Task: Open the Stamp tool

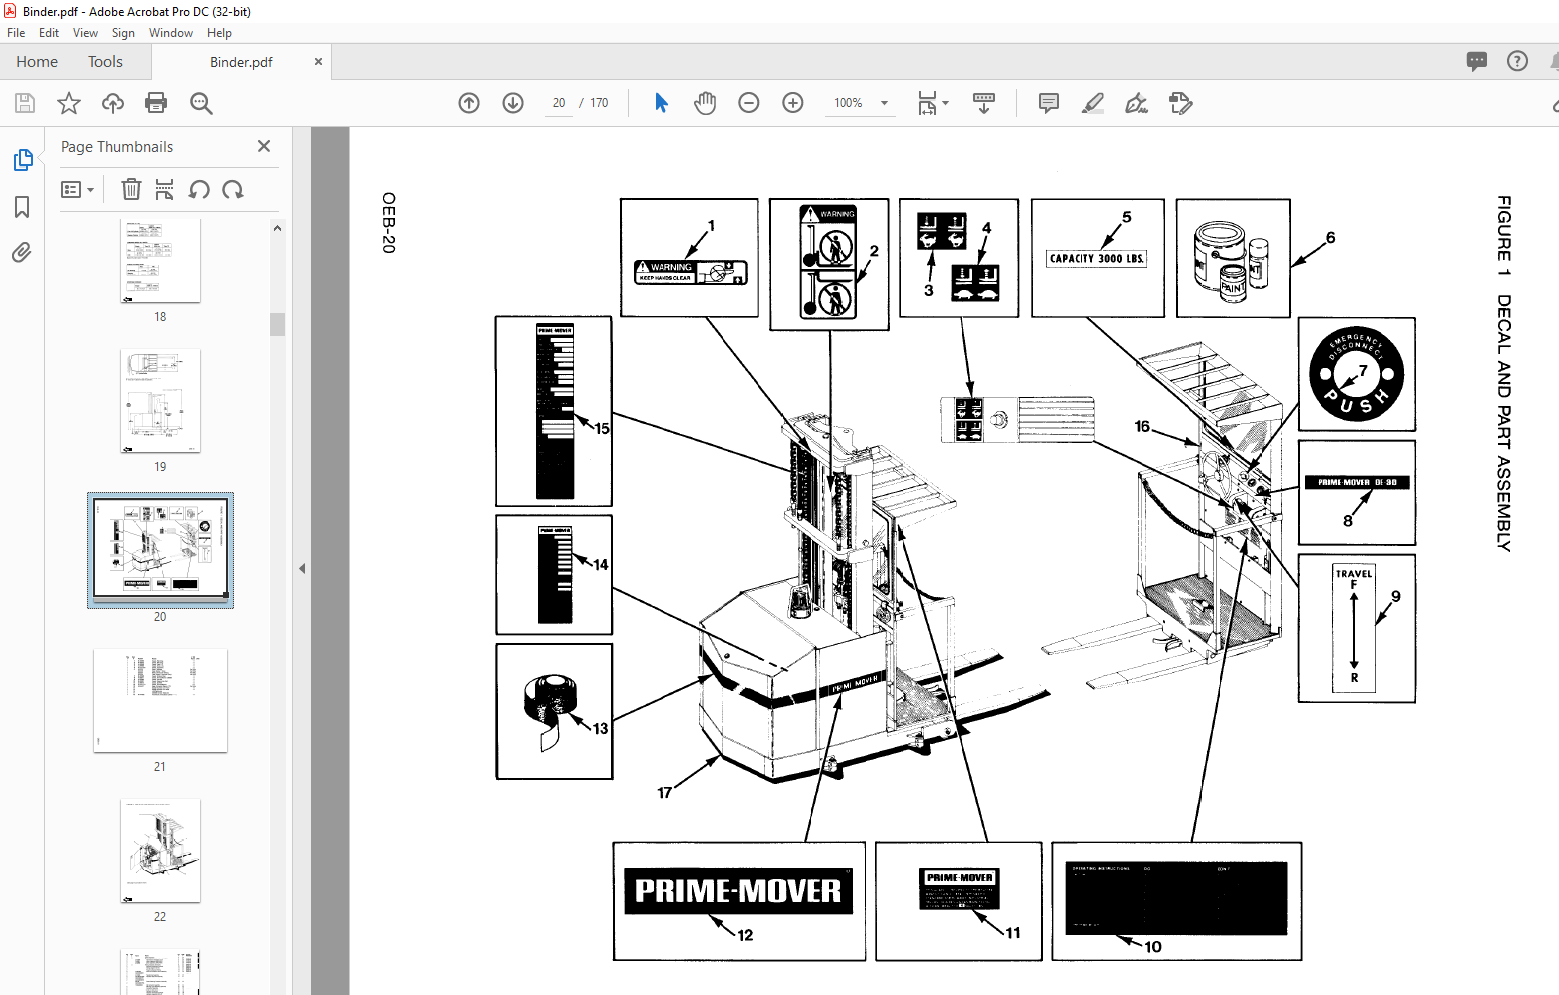Action: point(1181,103)
